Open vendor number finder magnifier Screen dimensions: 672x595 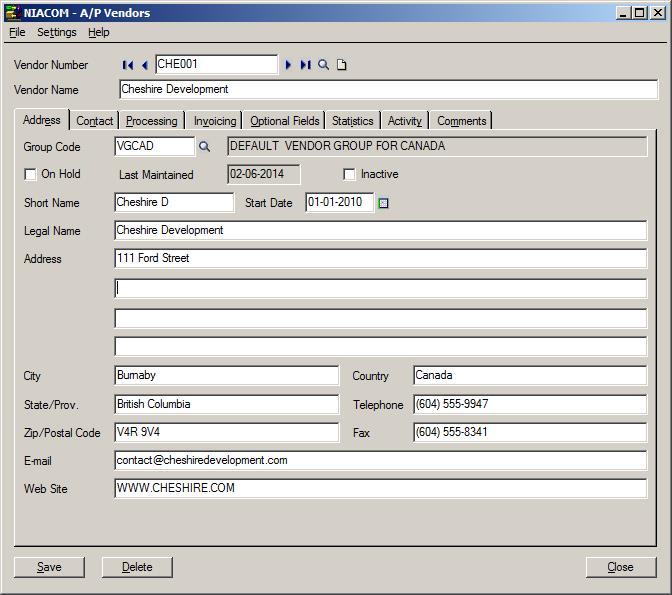coord(323,65)
